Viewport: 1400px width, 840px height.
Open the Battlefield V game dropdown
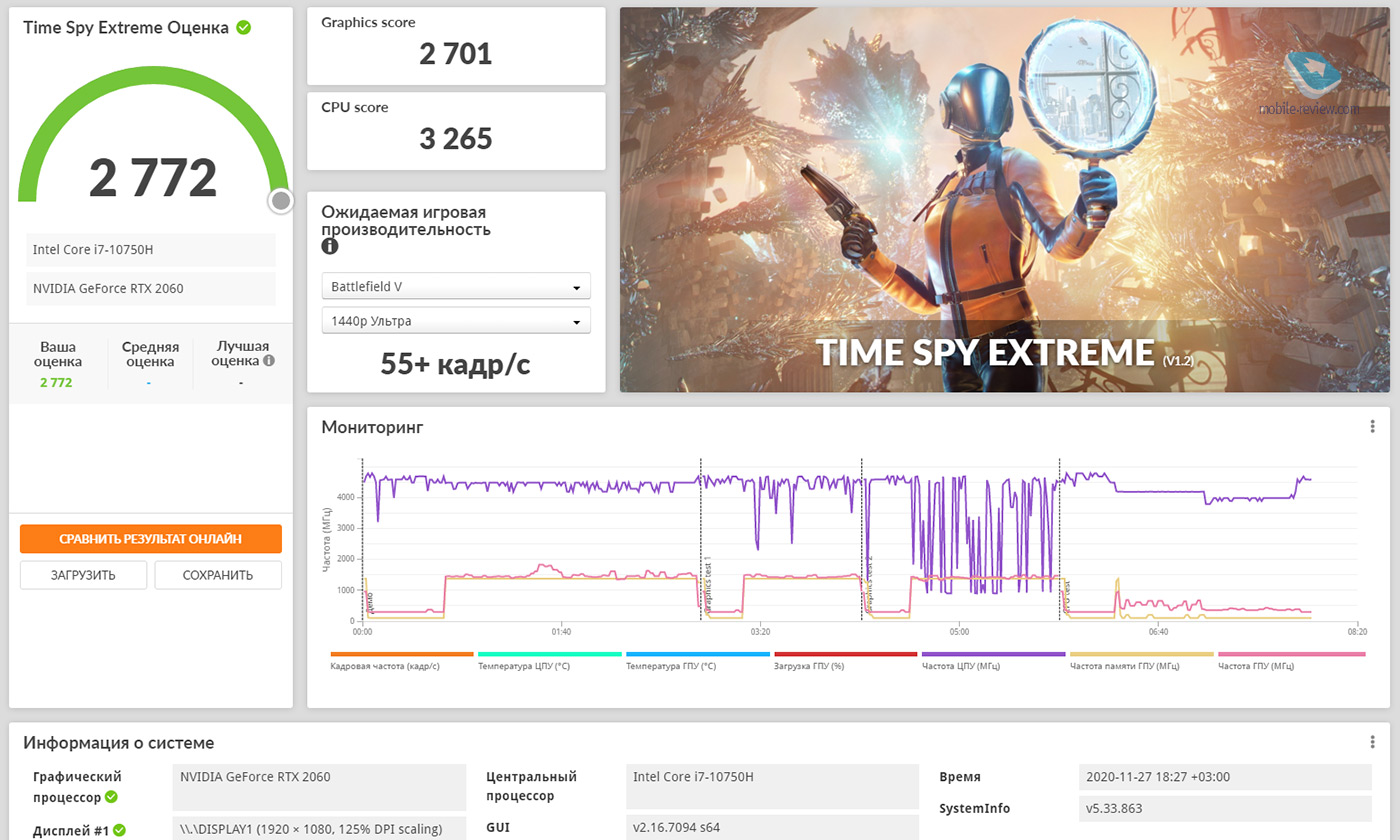click(456, 286)
